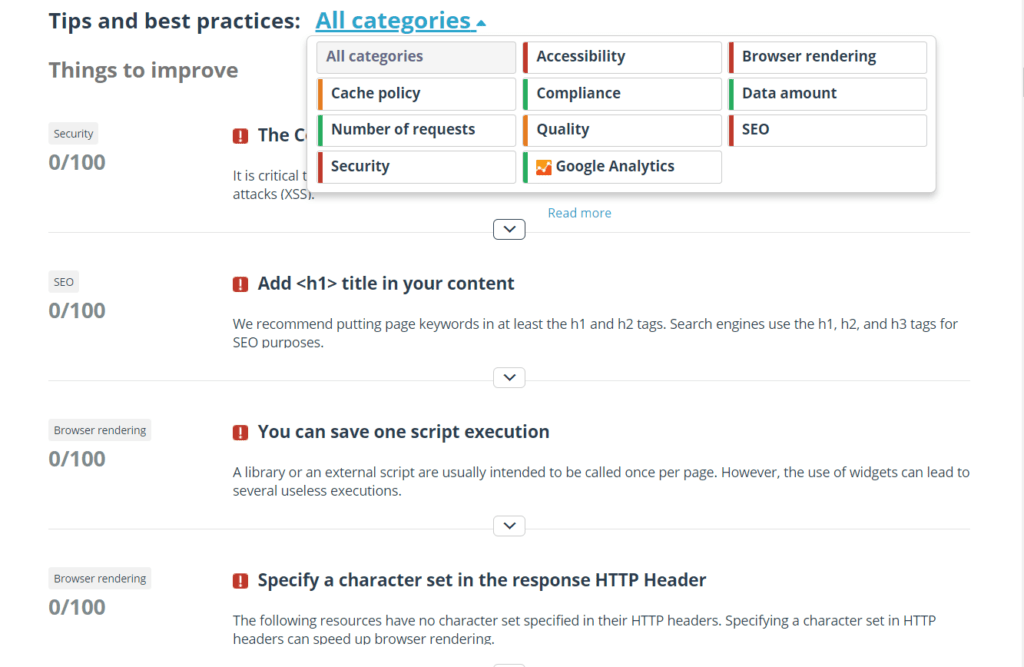
Task: Click alert icon beside Add h1 title
Action: pos(240,284)
